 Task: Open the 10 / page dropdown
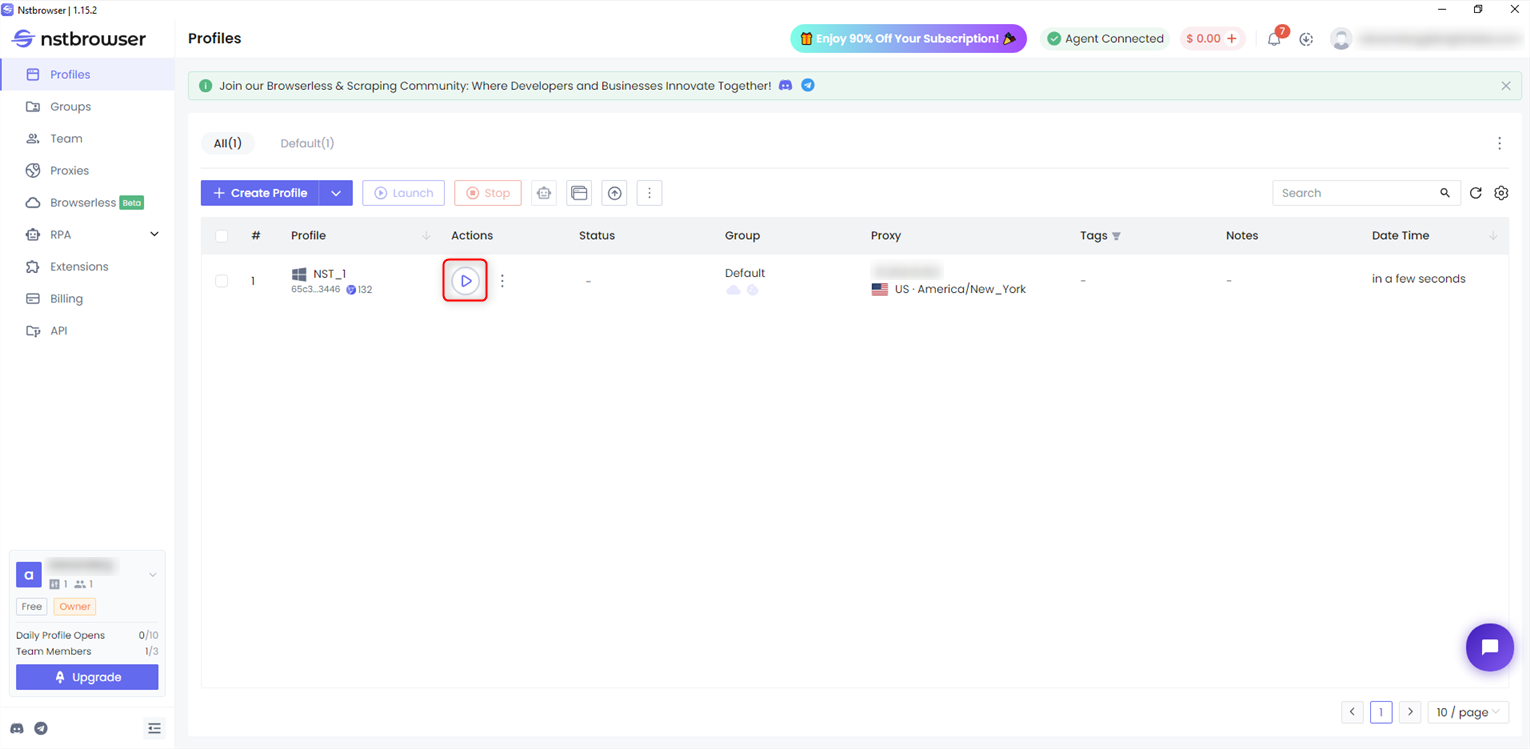point(1468,712)
